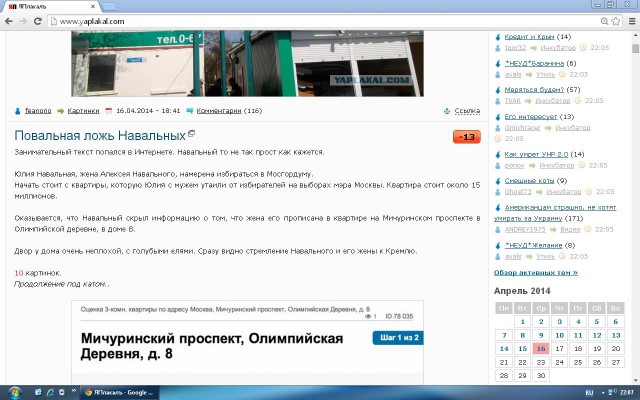
Task: Click the ЯПлакалъ - Google Chrome taskbar button
Action: click(119, 392)
